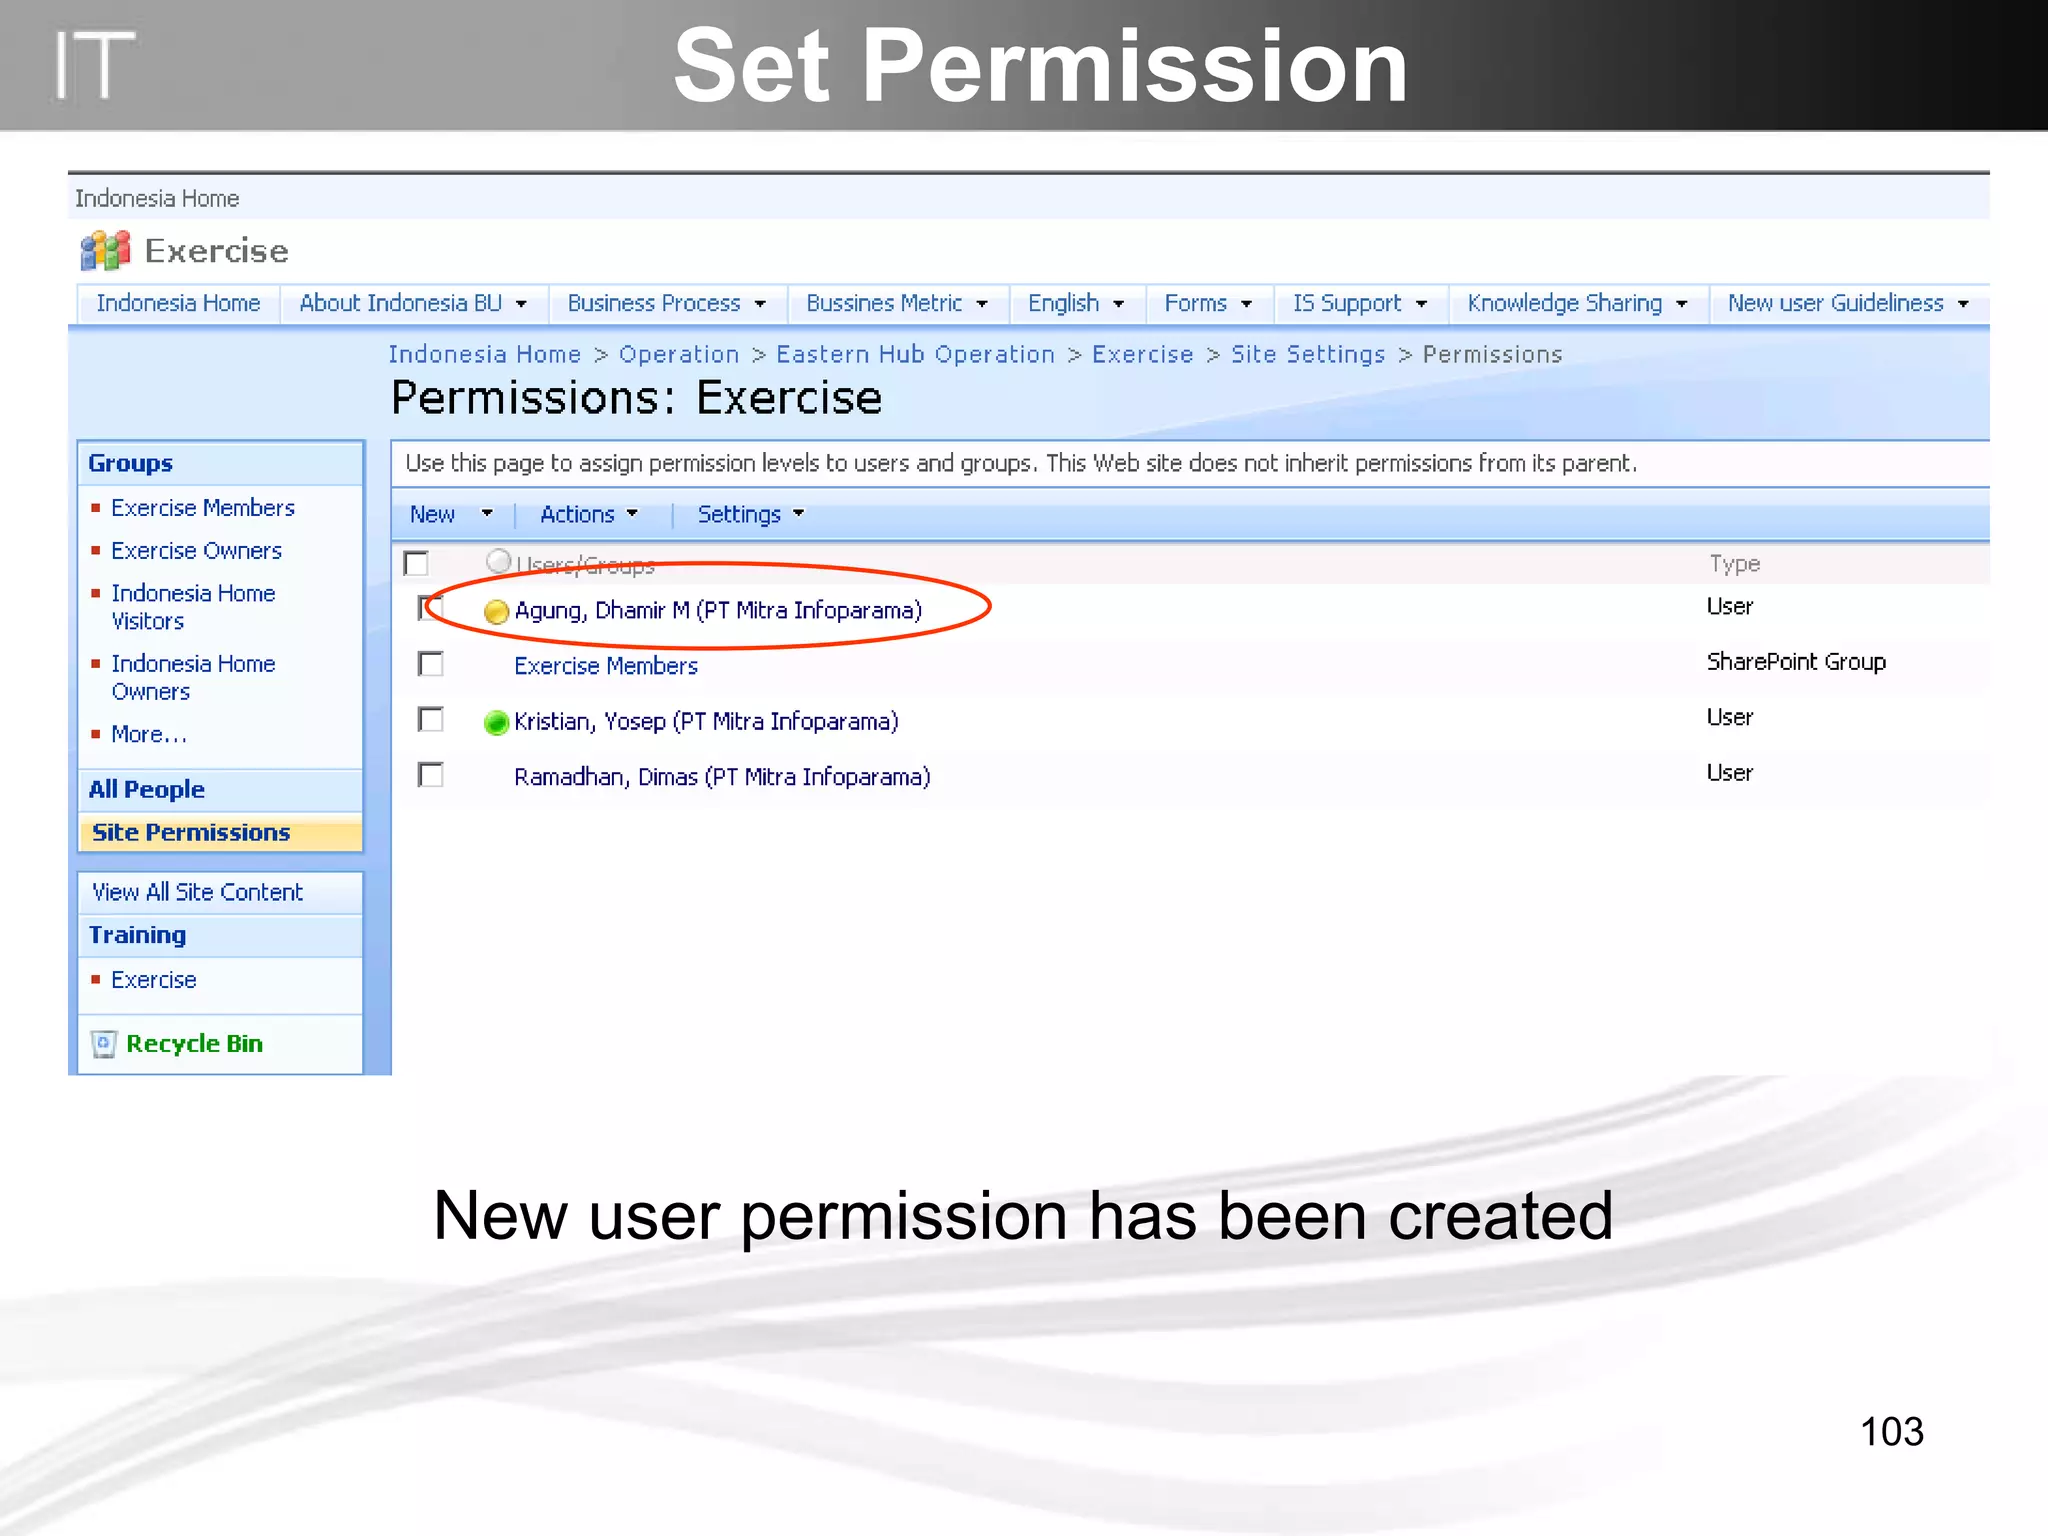Select Site Permissions in sidebar
The image size is (2048, 1536).
tap(191, 832)
